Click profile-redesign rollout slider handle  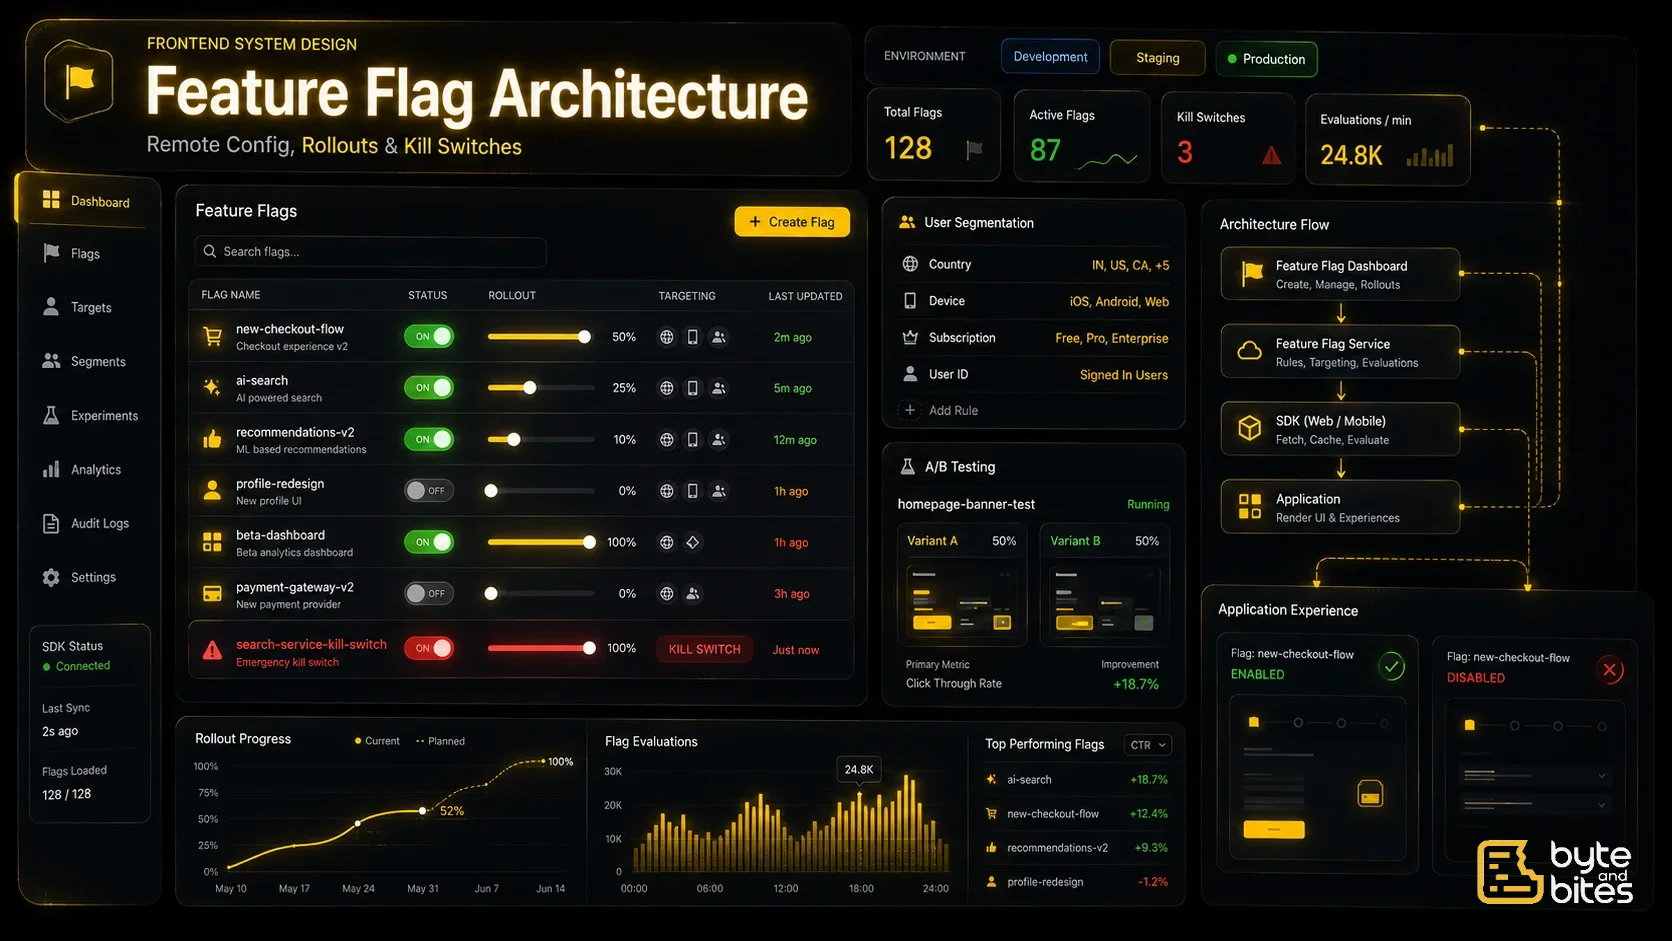pyautogui.click(x=491, y=491)
